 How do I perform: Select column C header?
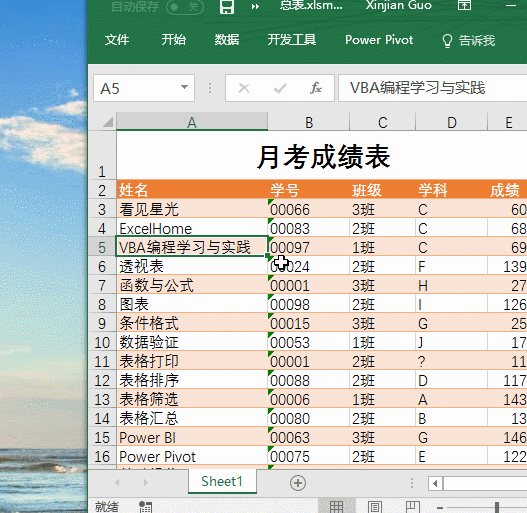click(x=382, y=122)
